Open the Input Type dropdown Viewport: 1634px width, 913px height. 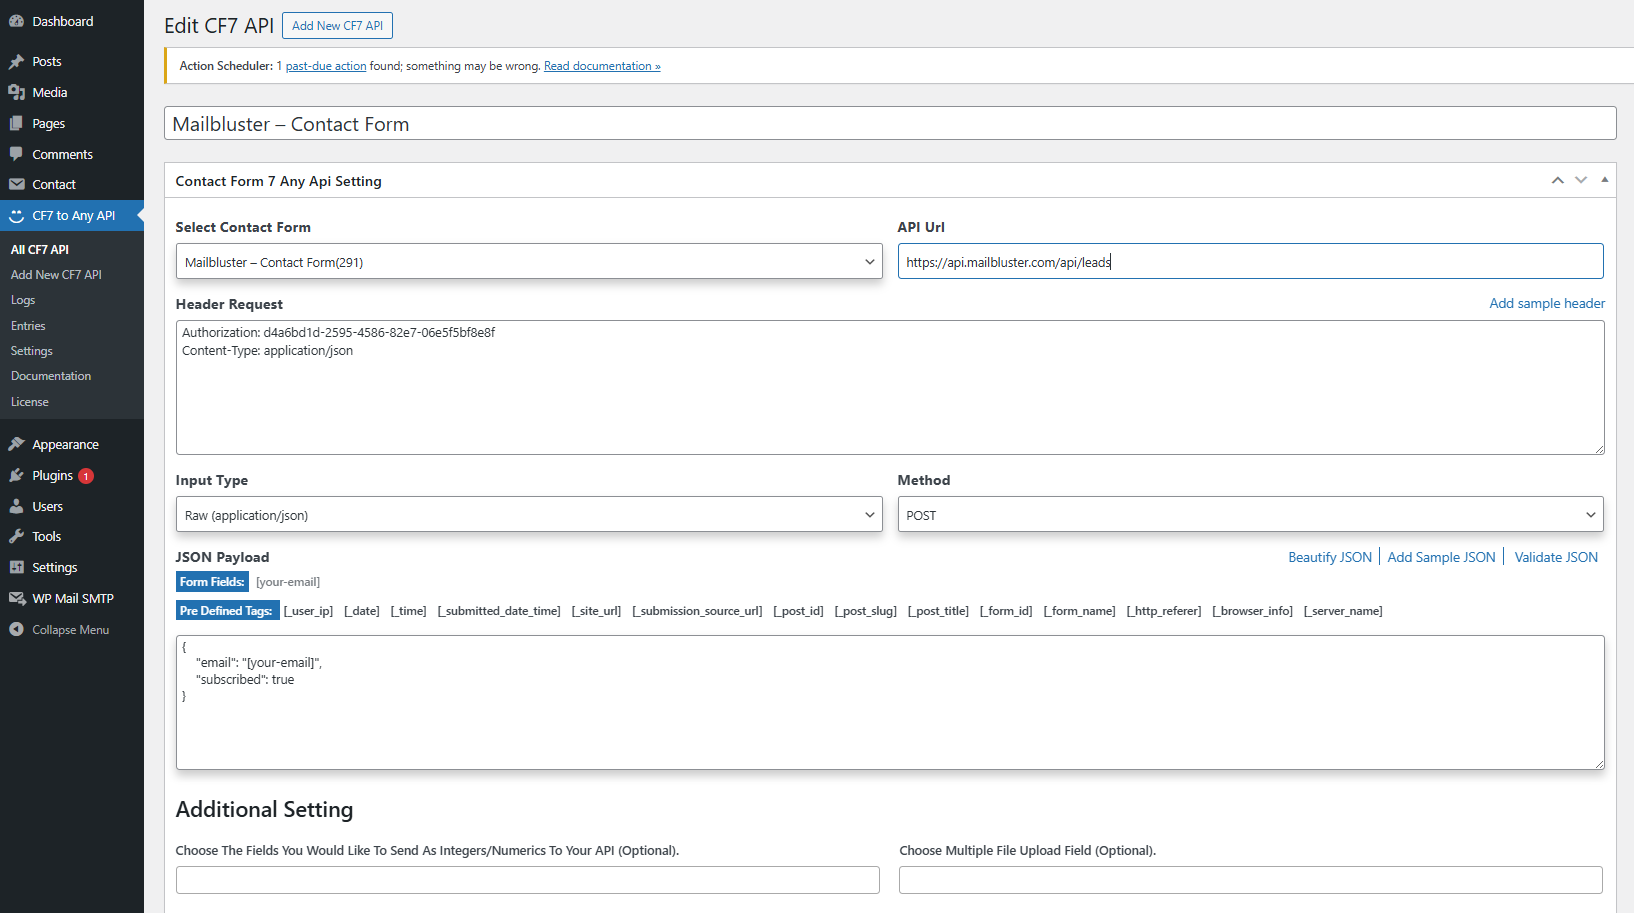[528, 515]
